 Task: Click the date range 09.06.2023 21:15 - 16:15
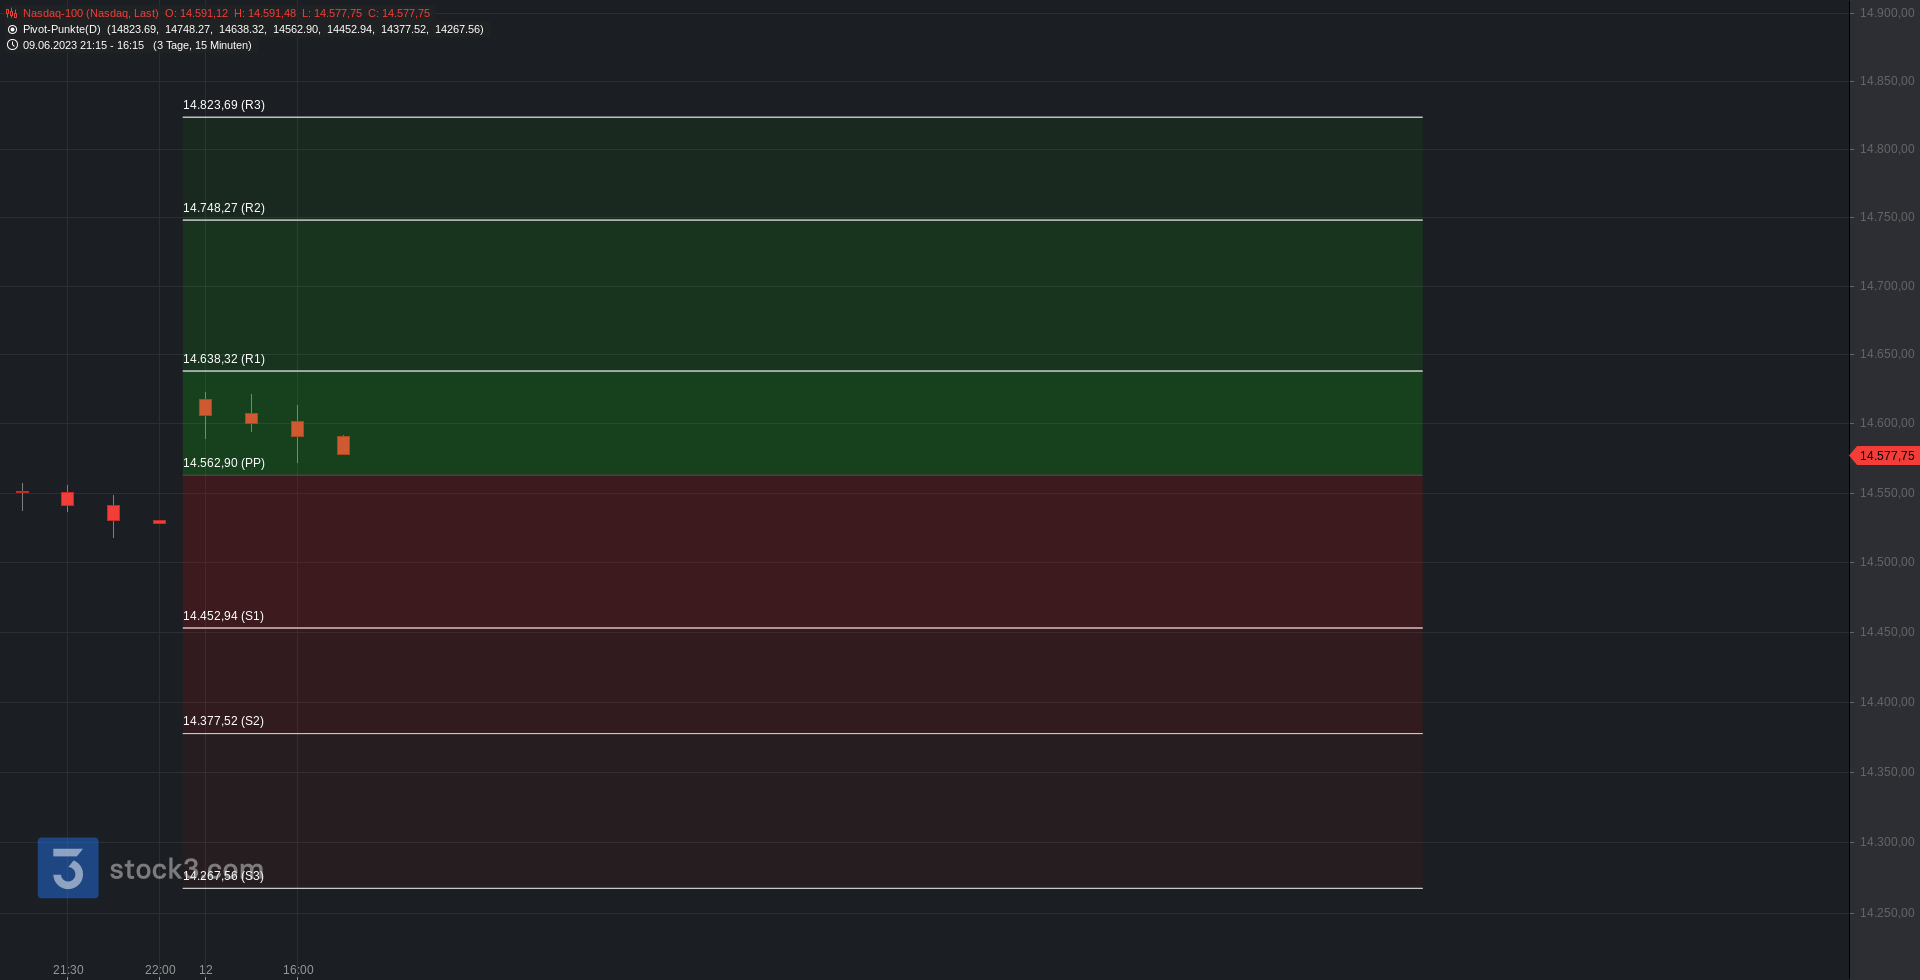(x=83, y=46)
